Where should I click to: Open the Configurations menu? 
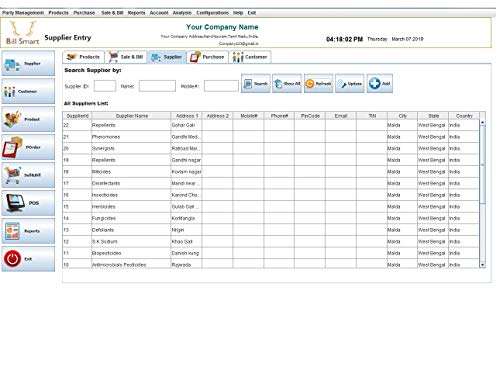pos(212,13)
